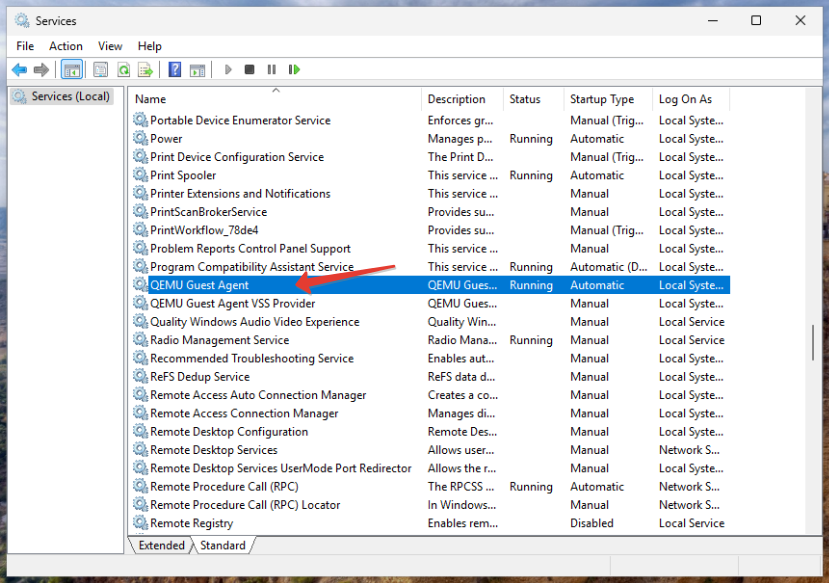This screenshot has width=829, height=583.
Task: Select Remote Procedure Call (RPC) Locator row
Action: [431, 505]
